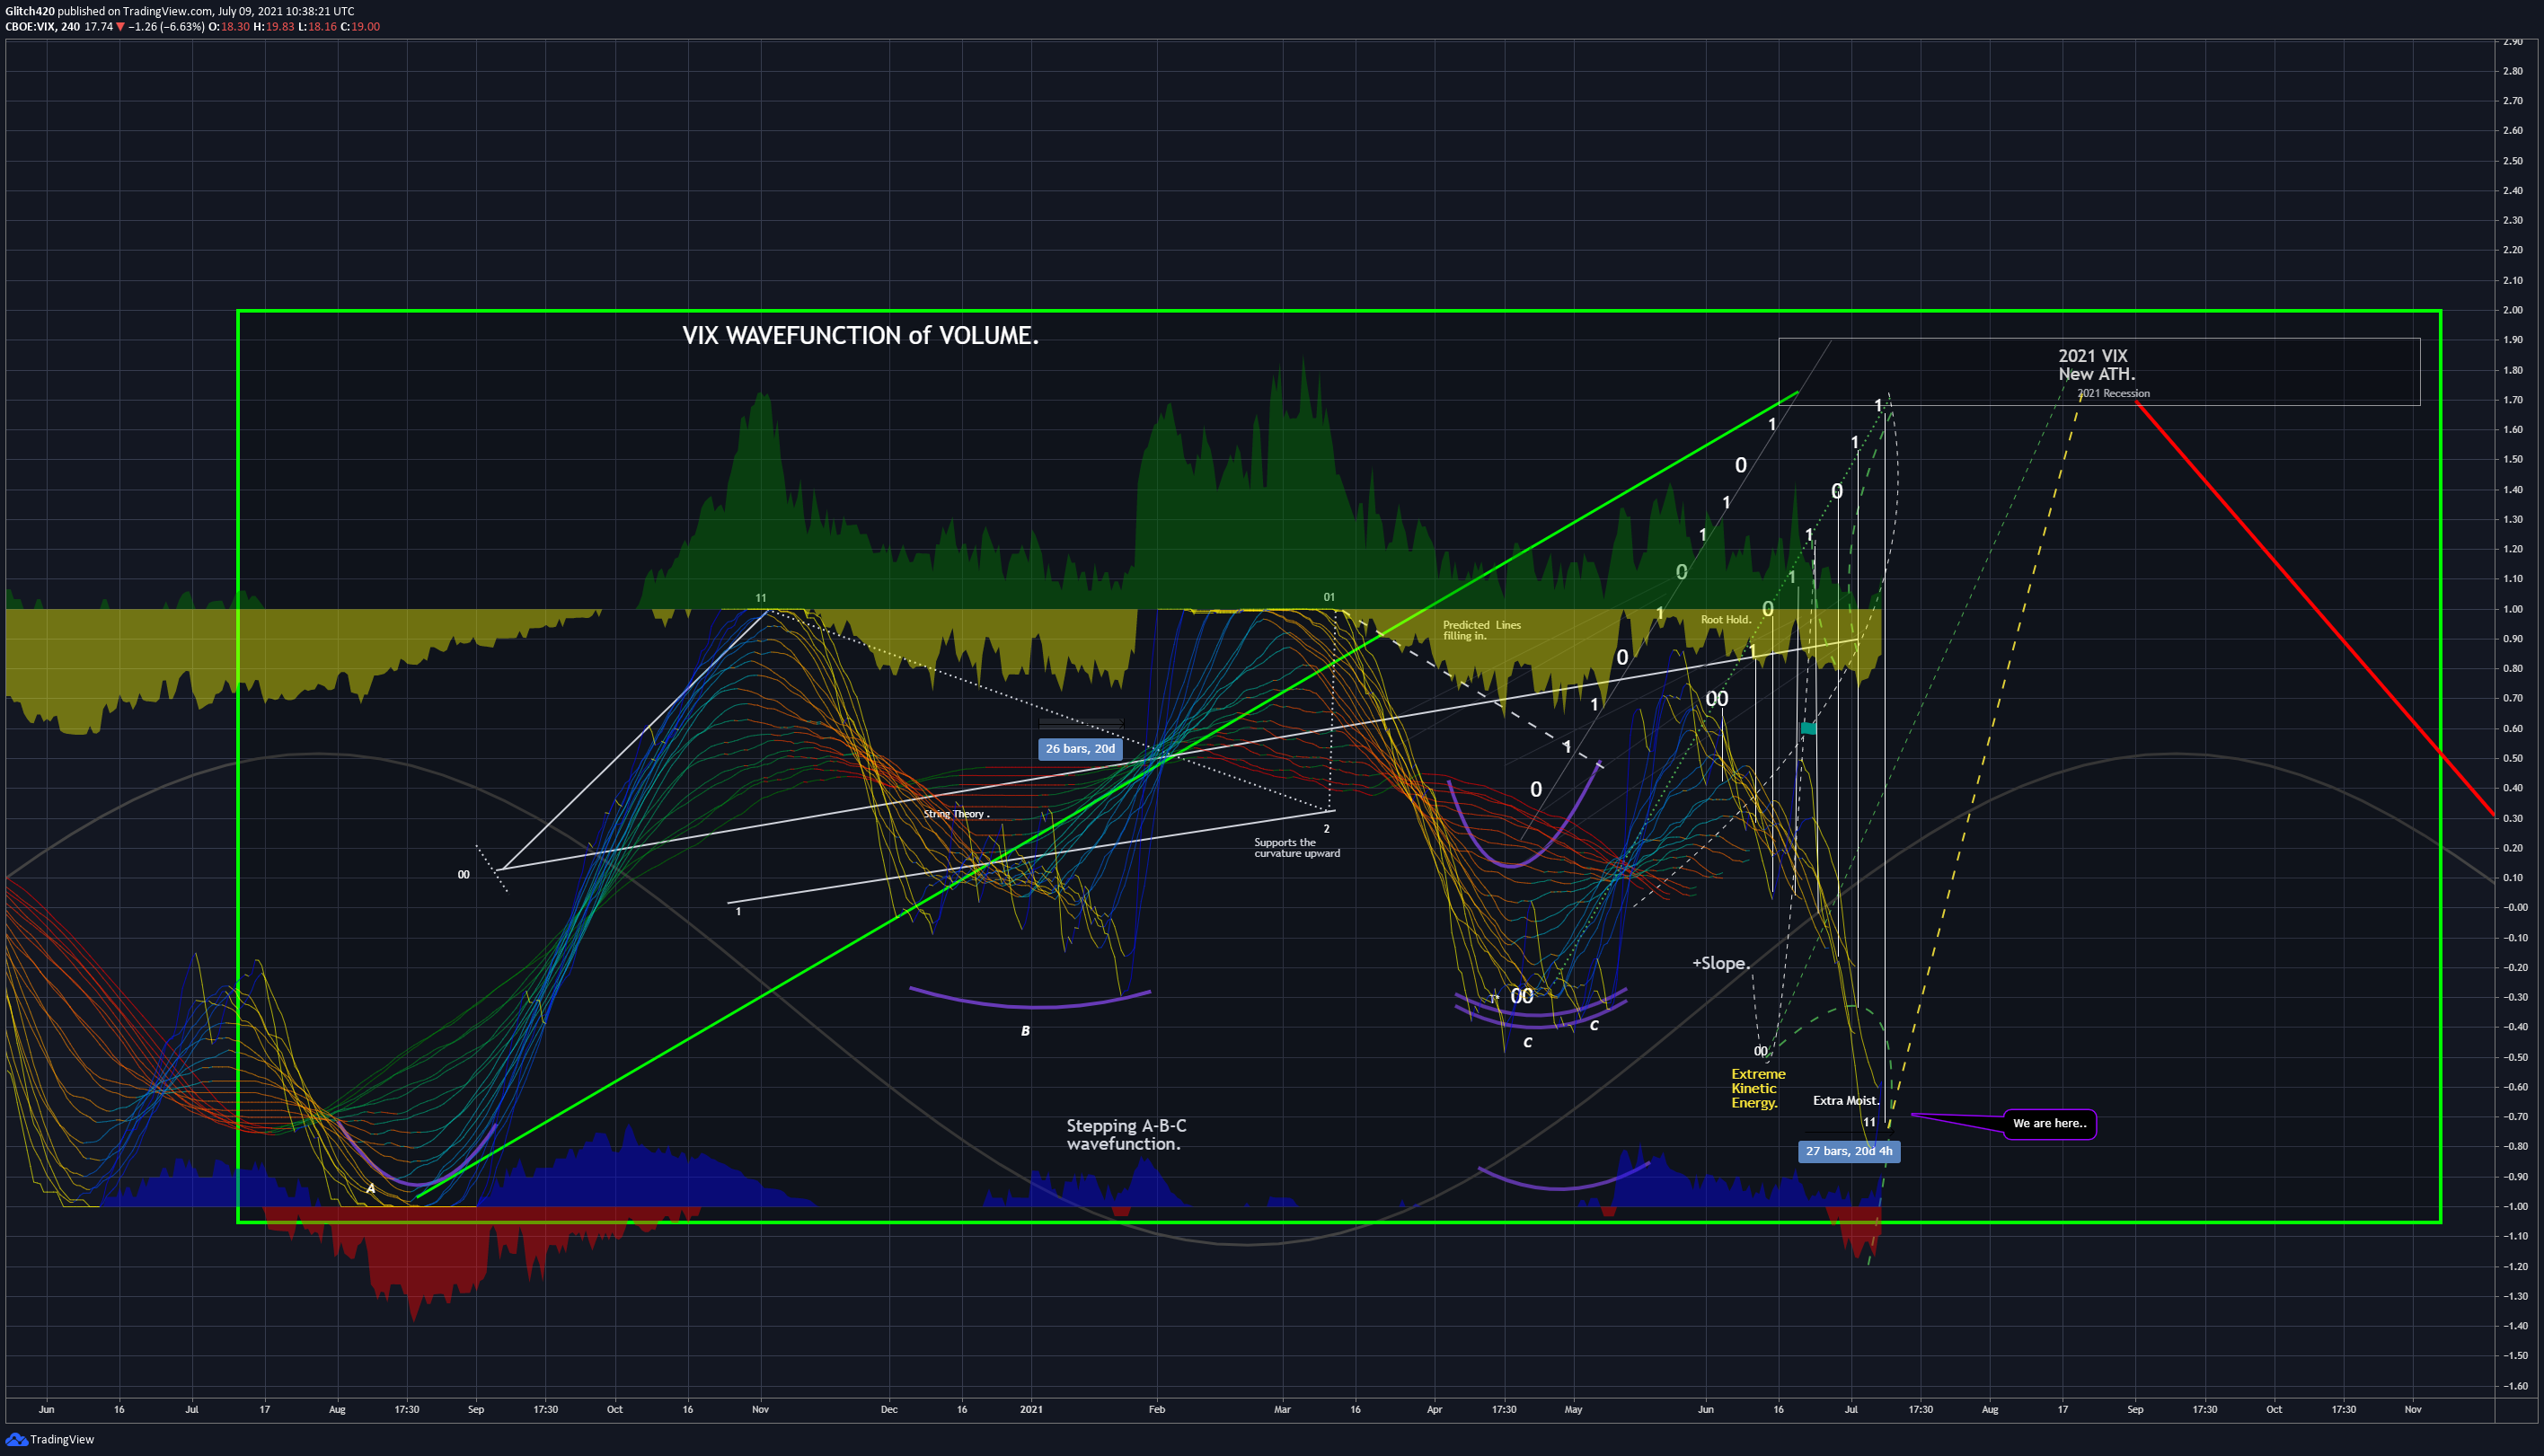Select the '+Slope.' annotation
The image size is (2544, 1456).
tap(1720, 963)
